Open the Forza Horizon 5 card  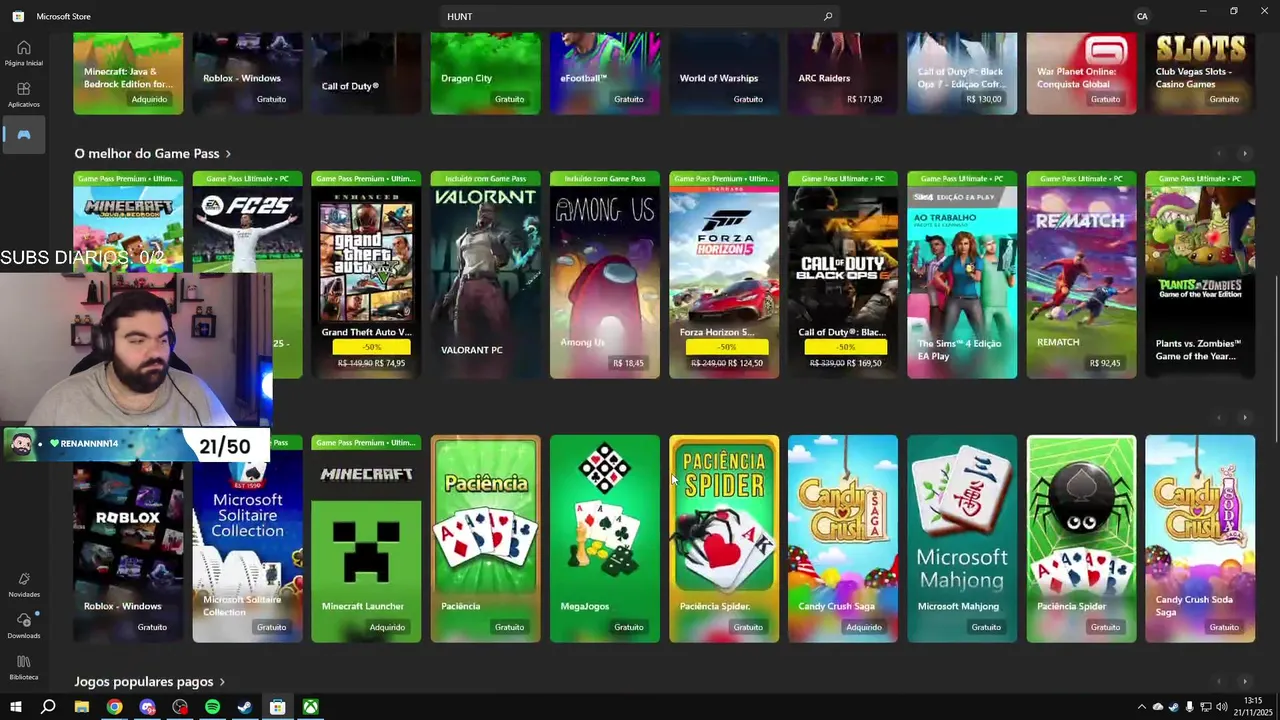point(724,275)
